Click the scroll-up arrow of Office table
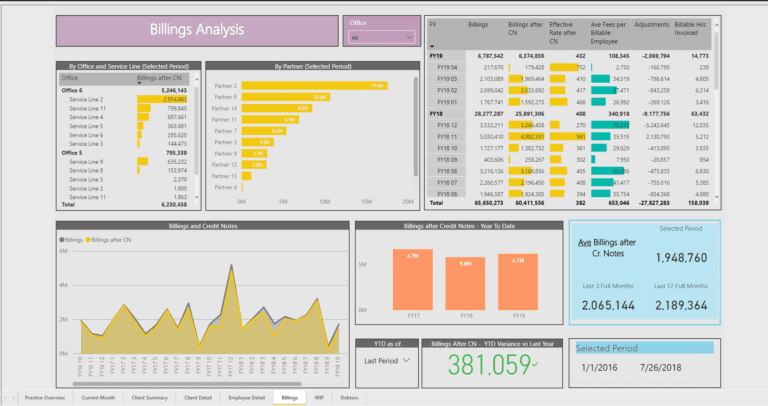Screen dimensions: 768x406 coord(197,78)
